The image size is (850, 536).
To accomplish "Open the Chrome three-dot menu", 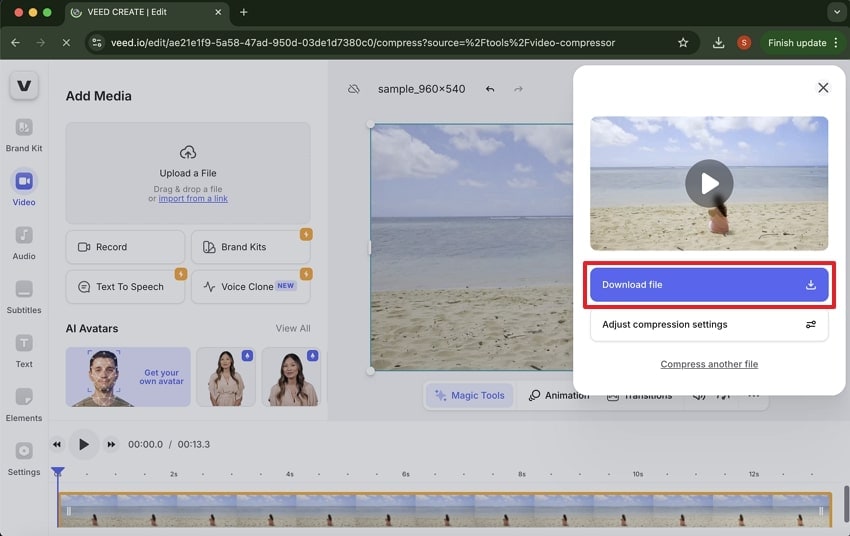I will (836, 42).
